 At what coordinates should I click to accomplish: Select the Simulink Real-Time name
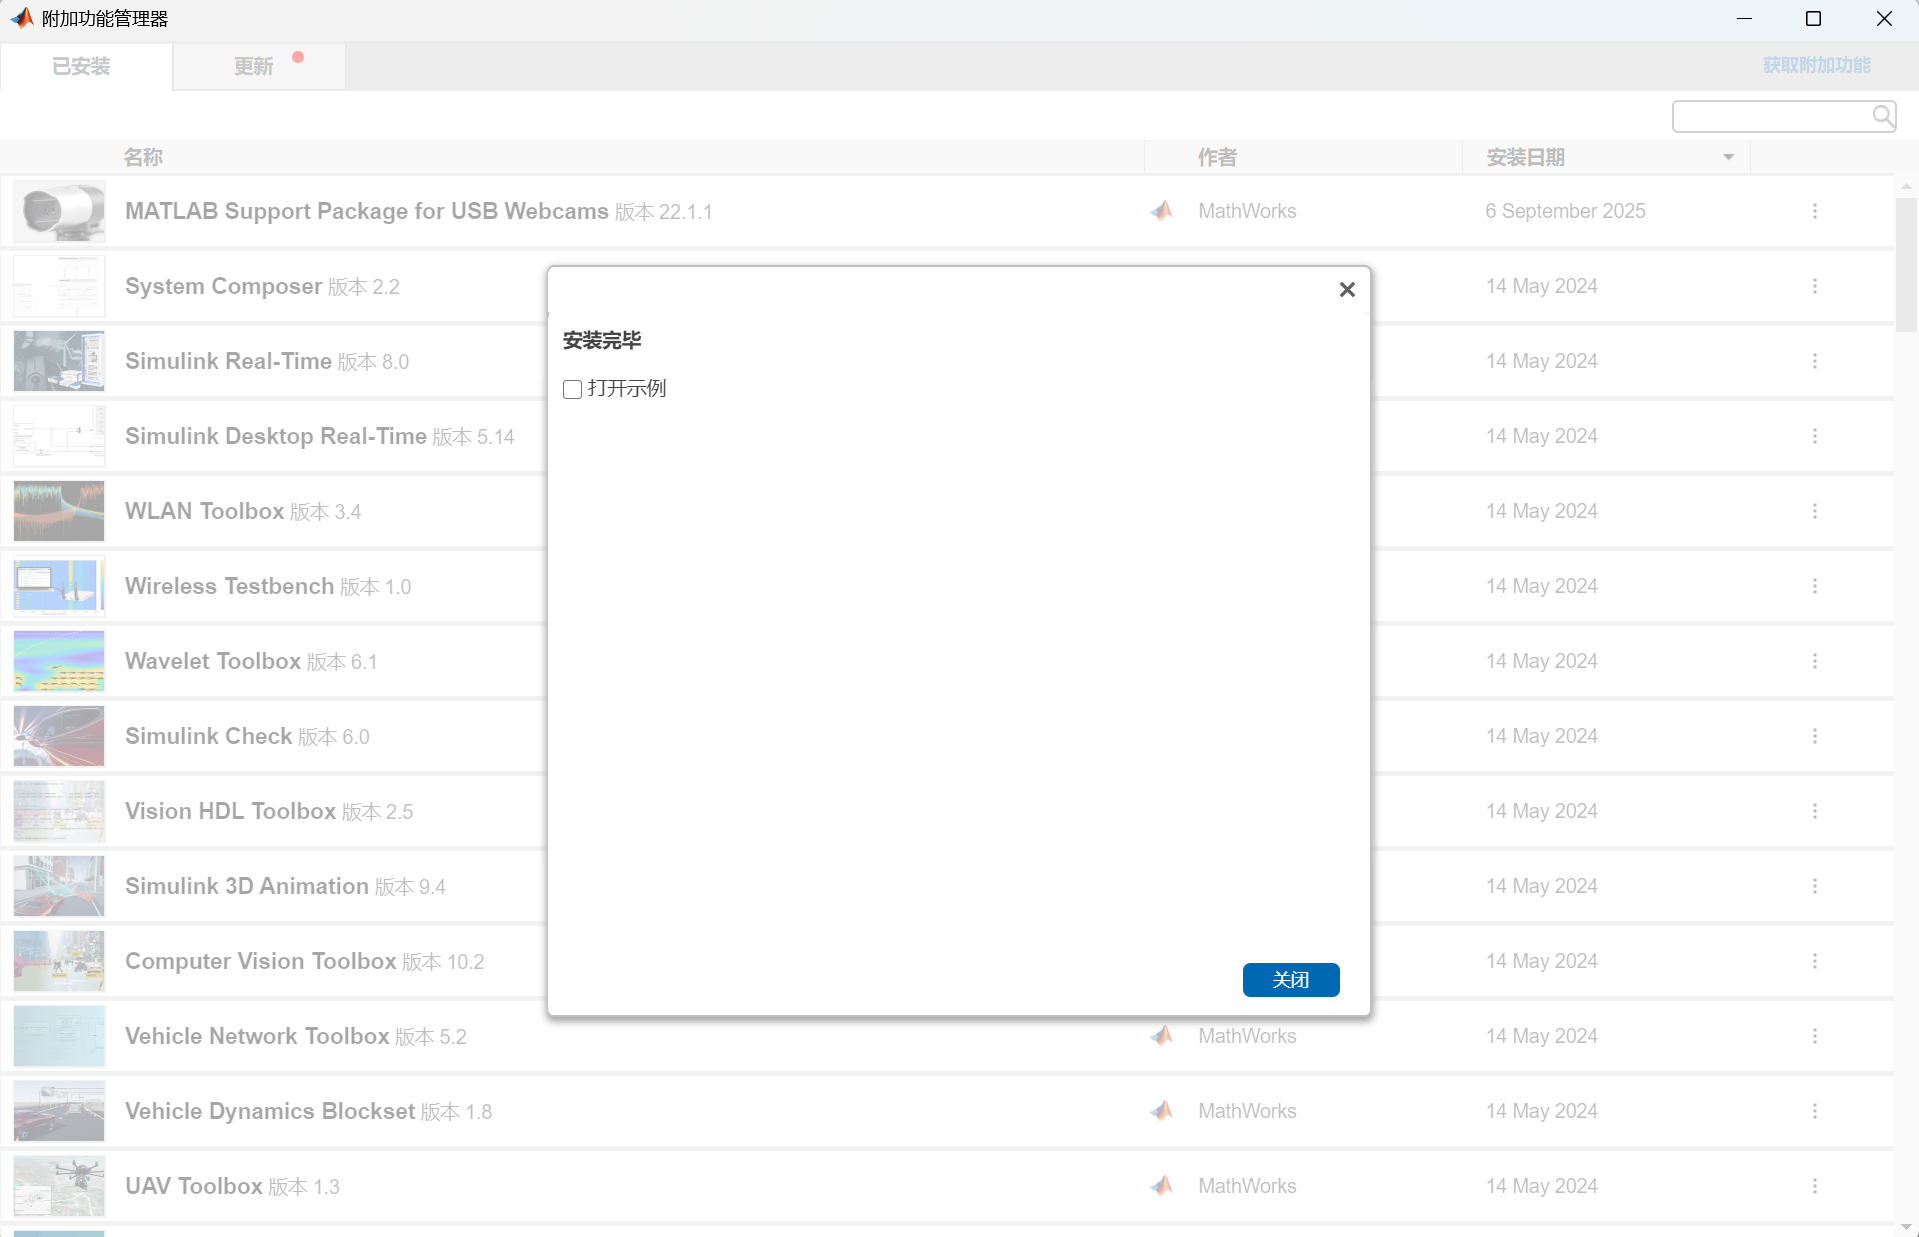pyautogui.click(x=228, y=361)
